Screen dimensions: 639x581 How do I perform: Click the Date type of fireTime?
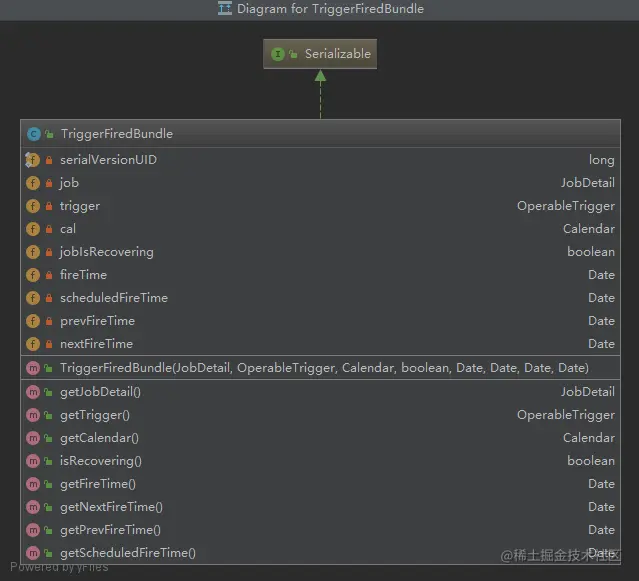(602, 275)
